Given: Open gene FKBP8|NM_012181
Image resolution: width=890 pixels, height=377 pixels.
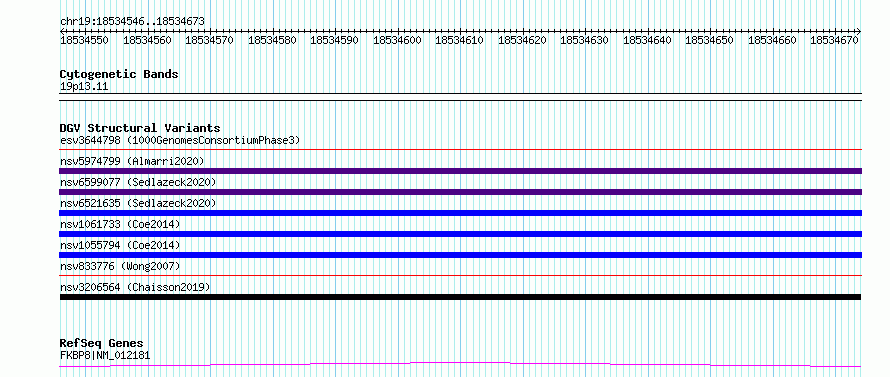Looking at the screenshot, I should tap(105, 356).
